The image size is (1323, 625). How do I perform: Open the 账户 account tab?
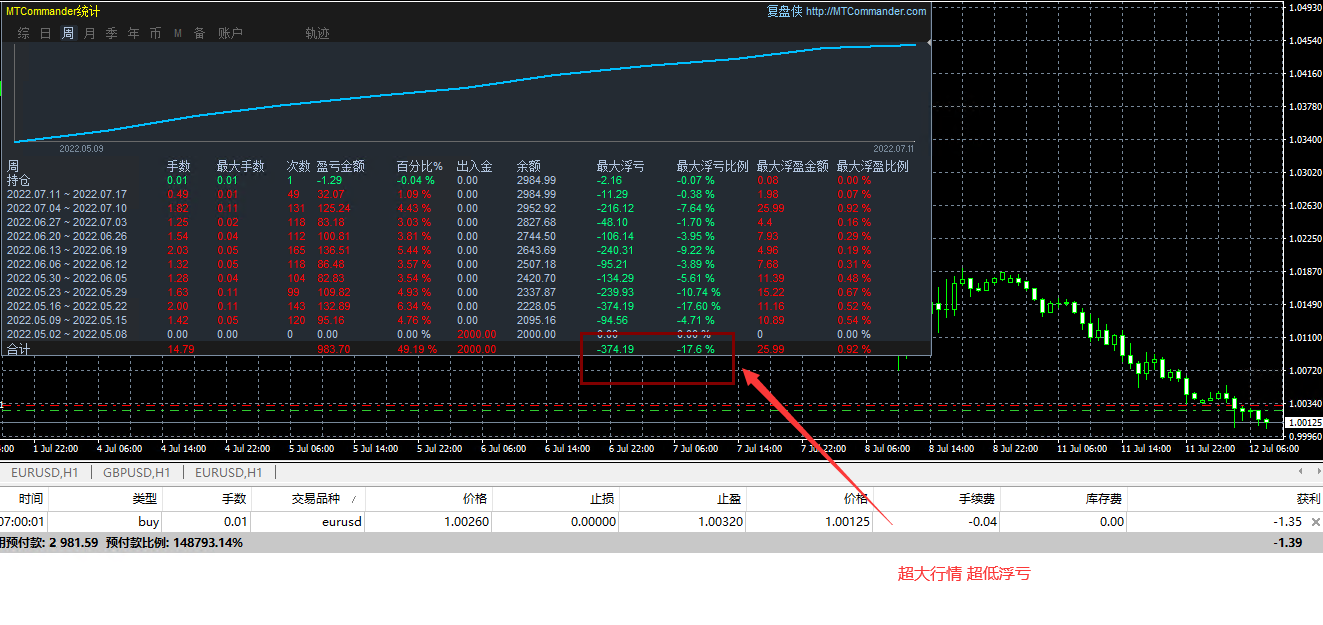tap(230, 33)
